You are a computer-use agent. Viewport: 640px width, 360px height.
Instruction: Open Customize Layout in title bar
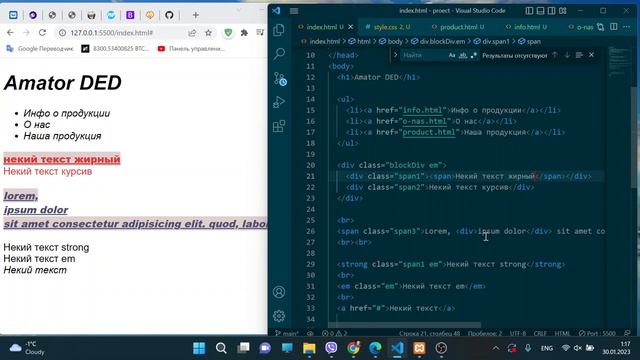563,11
